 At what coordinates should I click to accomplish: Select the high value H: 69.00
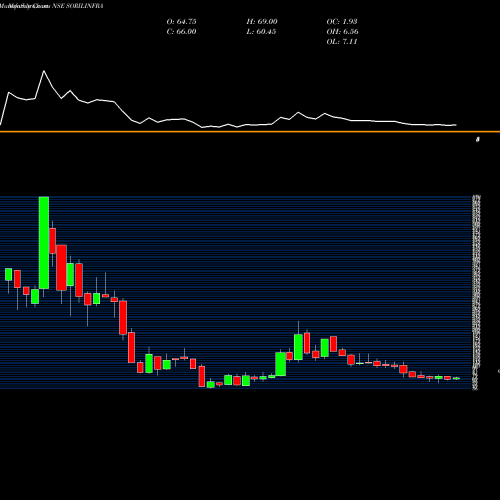coord(262,21)
